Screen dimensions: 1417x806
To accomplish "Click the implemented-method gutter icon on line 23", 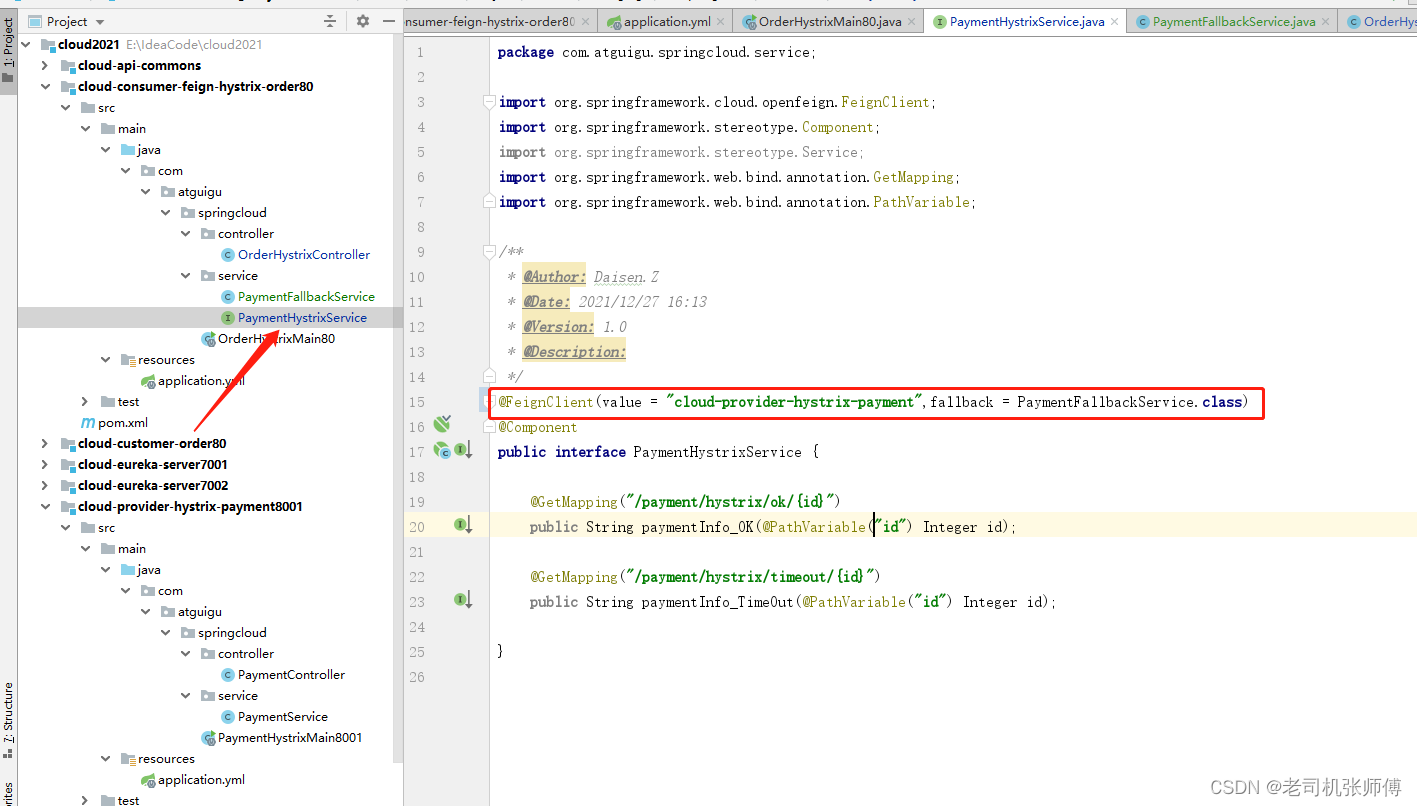I will (x=464, y=600).
